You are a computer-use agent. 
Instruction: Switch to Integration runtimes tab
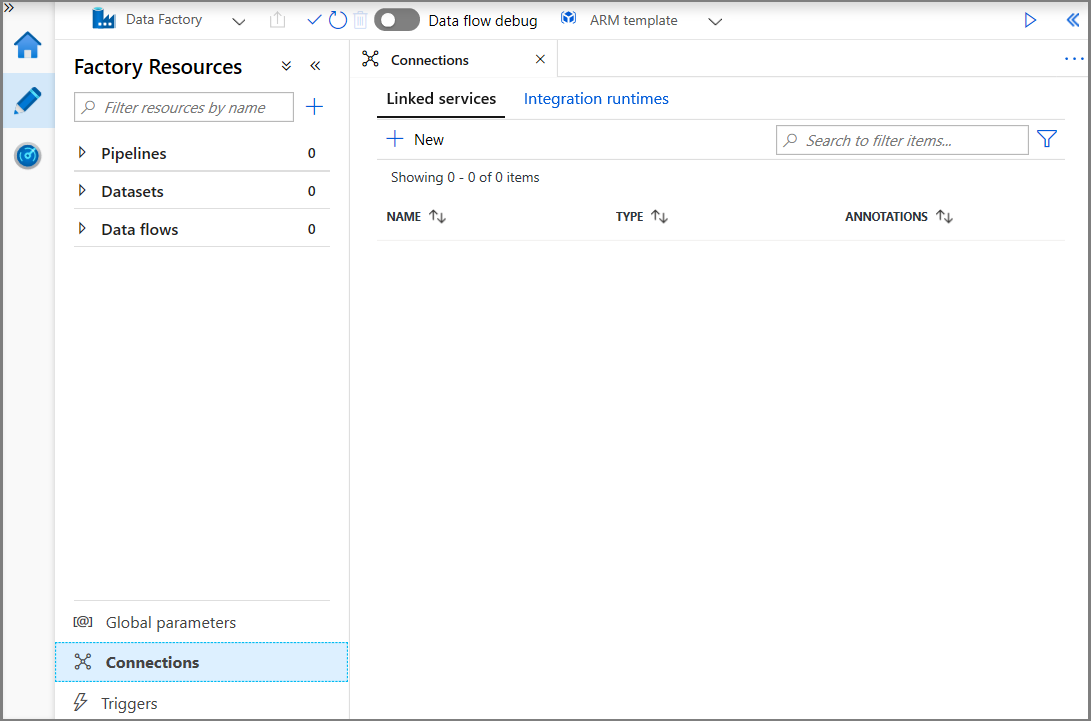[x=596, y=99]
